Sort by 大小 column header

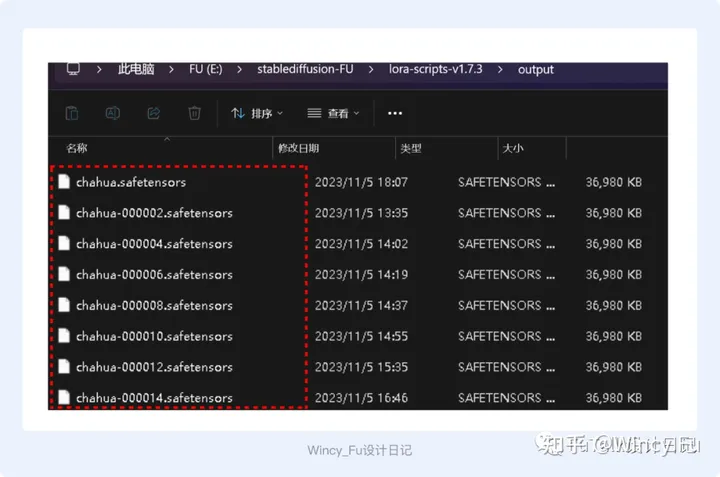click(513, 148)
